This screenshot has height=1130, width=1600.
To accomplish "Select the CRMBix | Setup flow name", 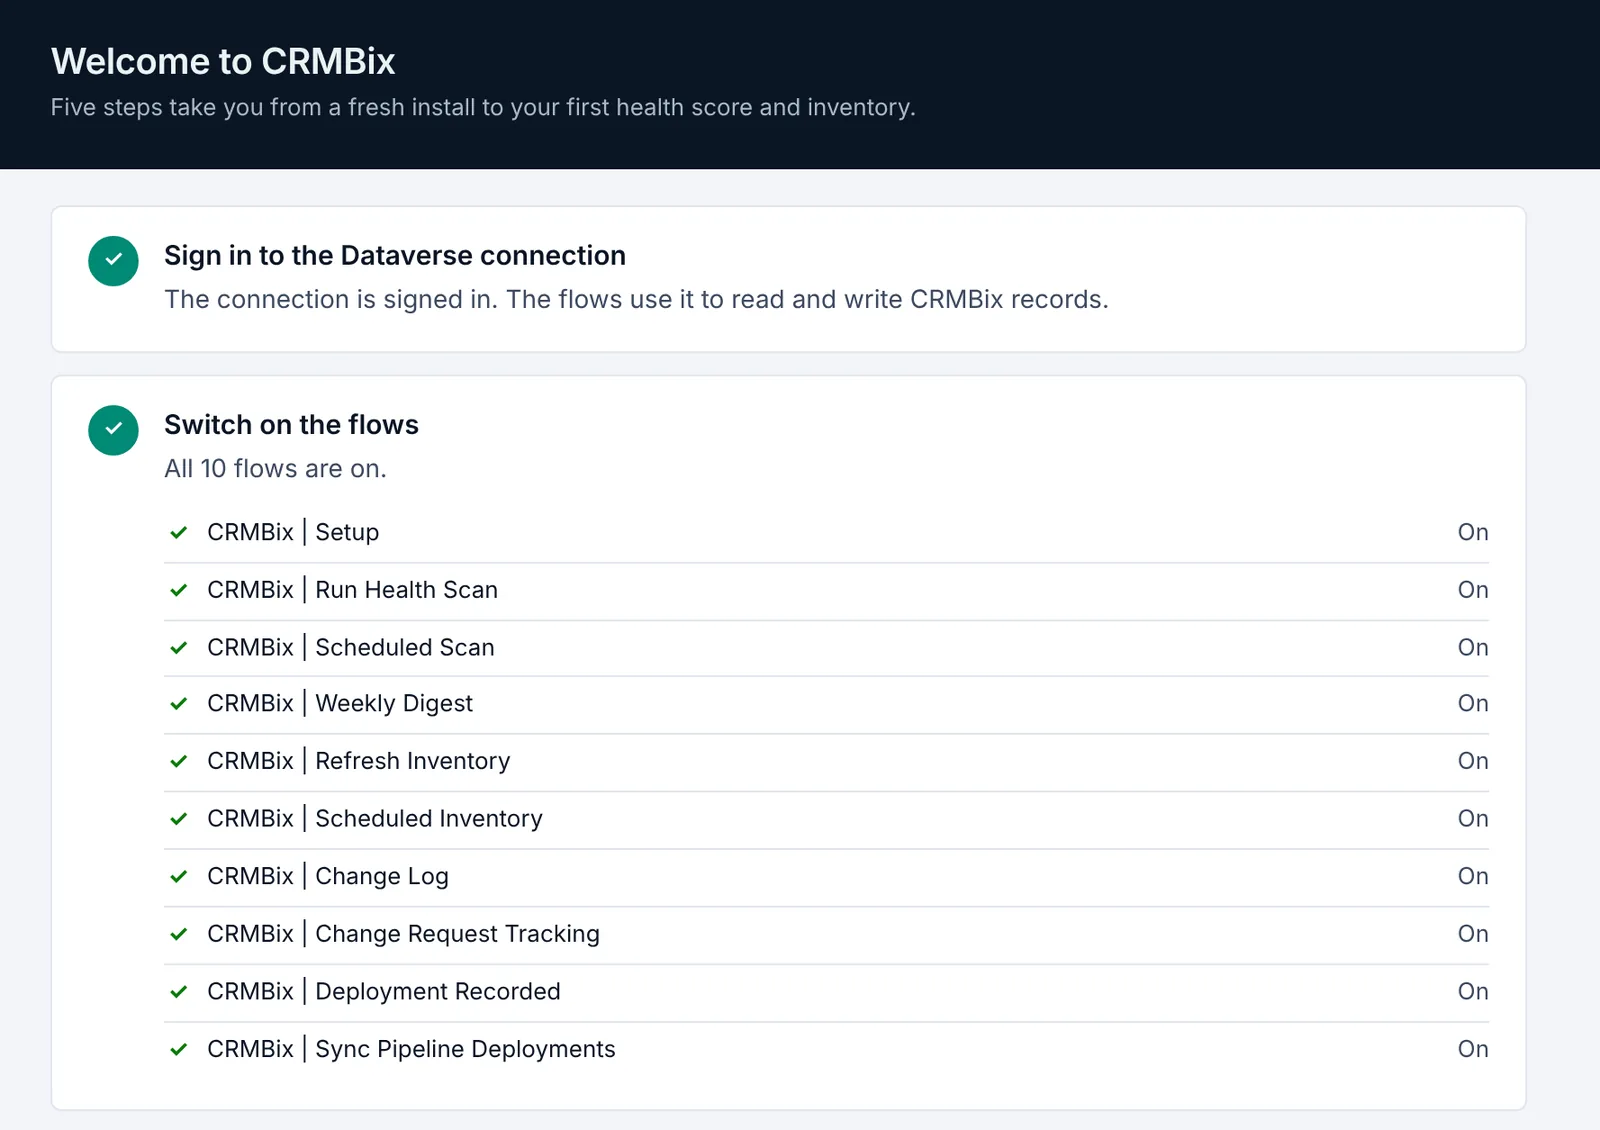I will click(293, 532).
